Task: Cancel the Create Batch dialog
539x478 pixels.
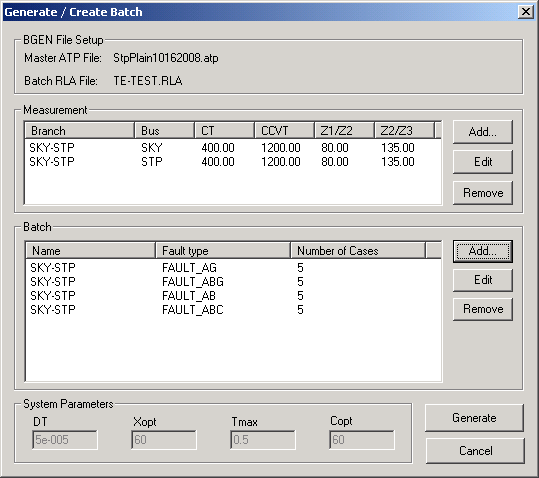Action: (475, 451)
